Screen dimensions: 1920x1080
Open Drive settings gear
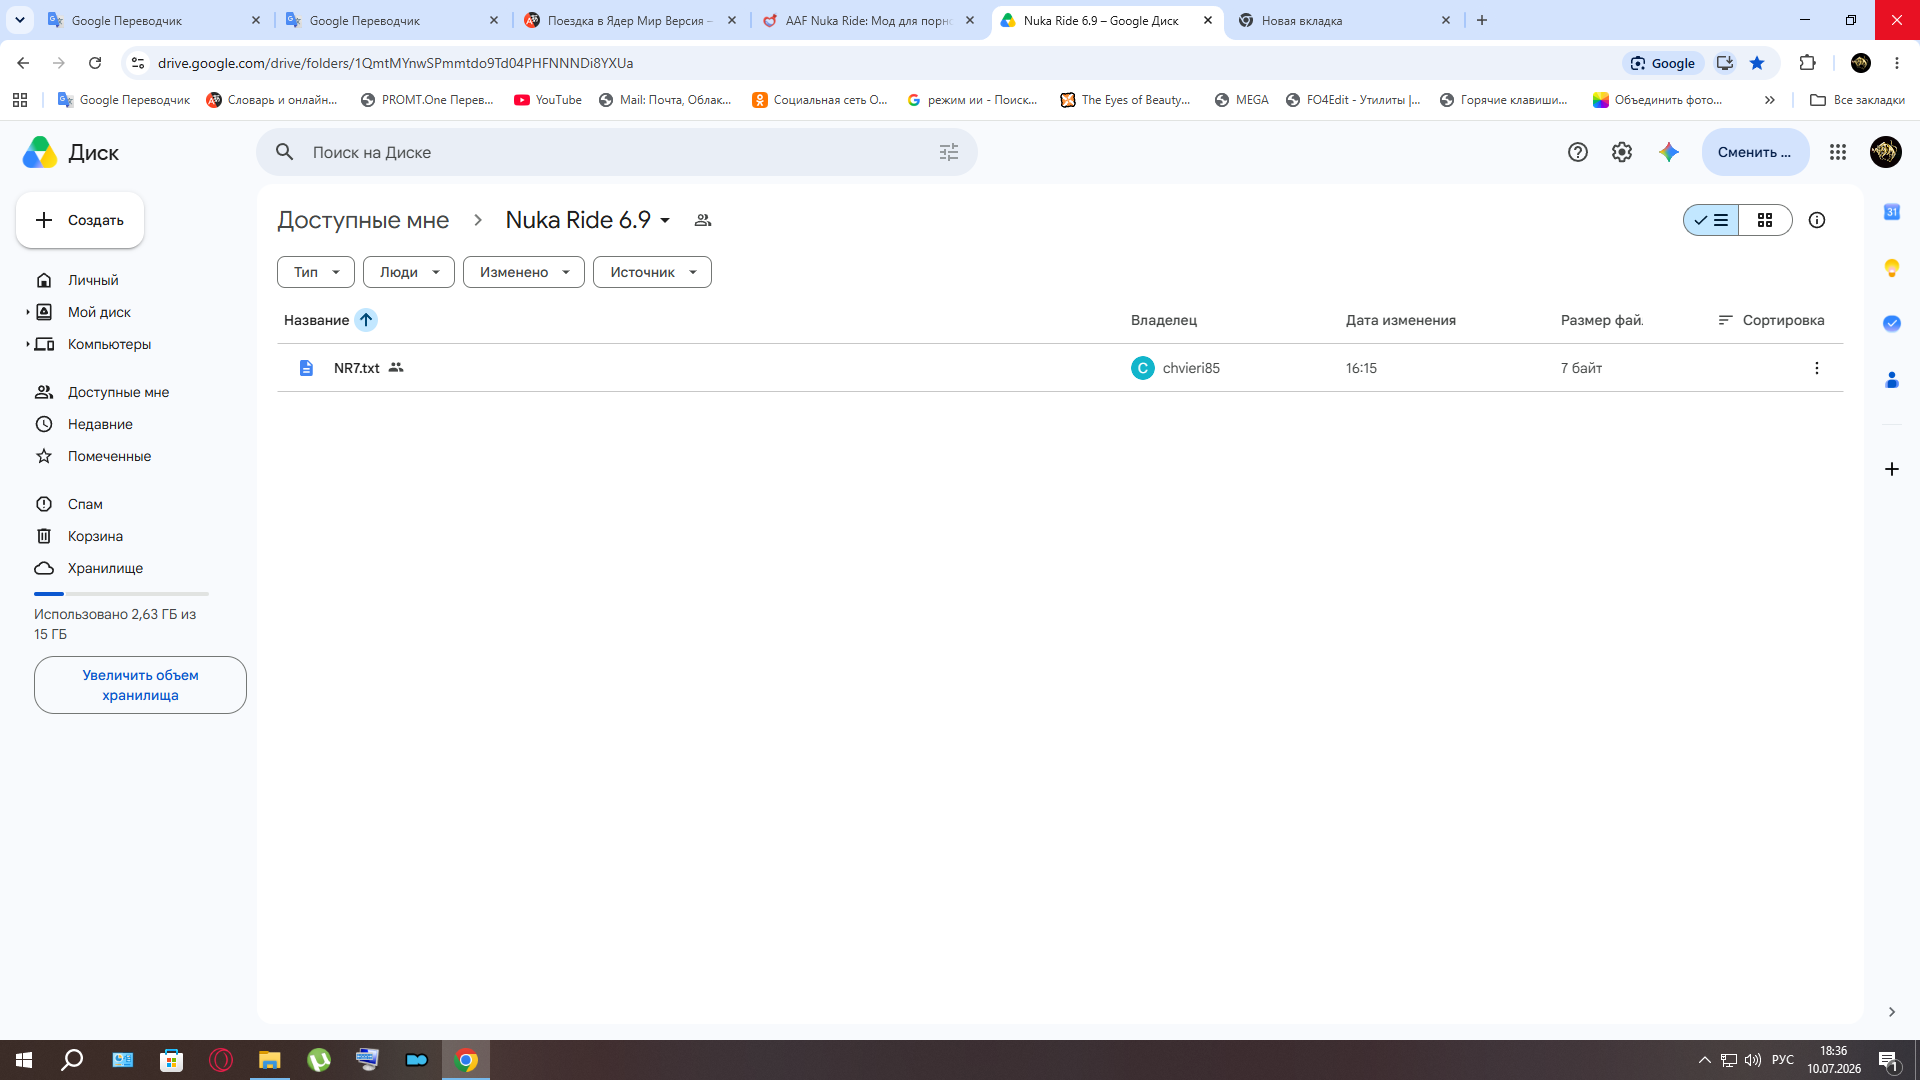(1621, 152)
